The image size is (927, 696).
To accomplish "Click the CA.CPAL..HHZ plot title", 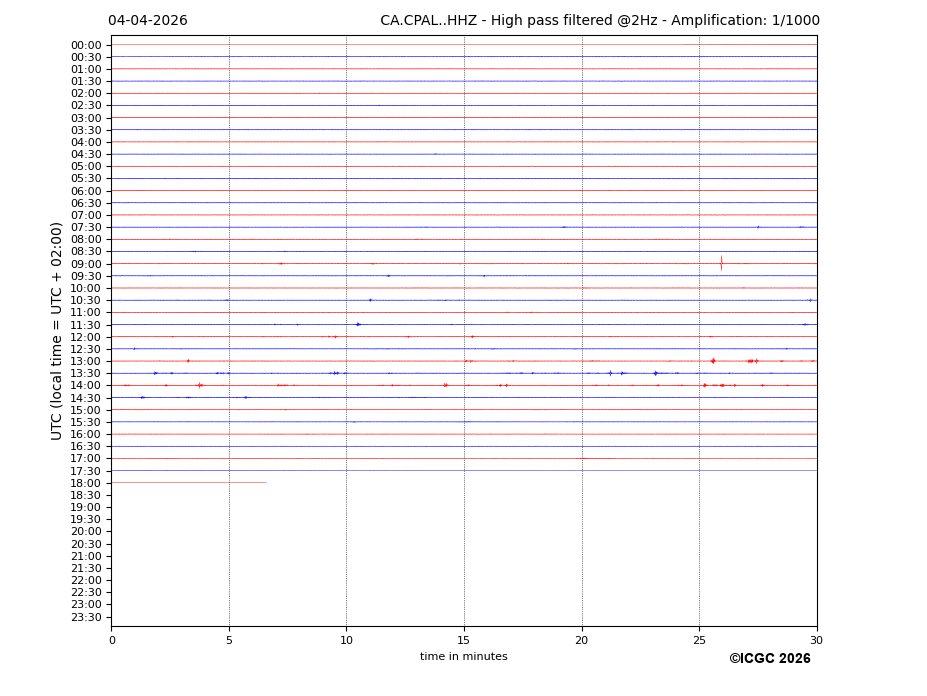I will (x=599, y=21).
